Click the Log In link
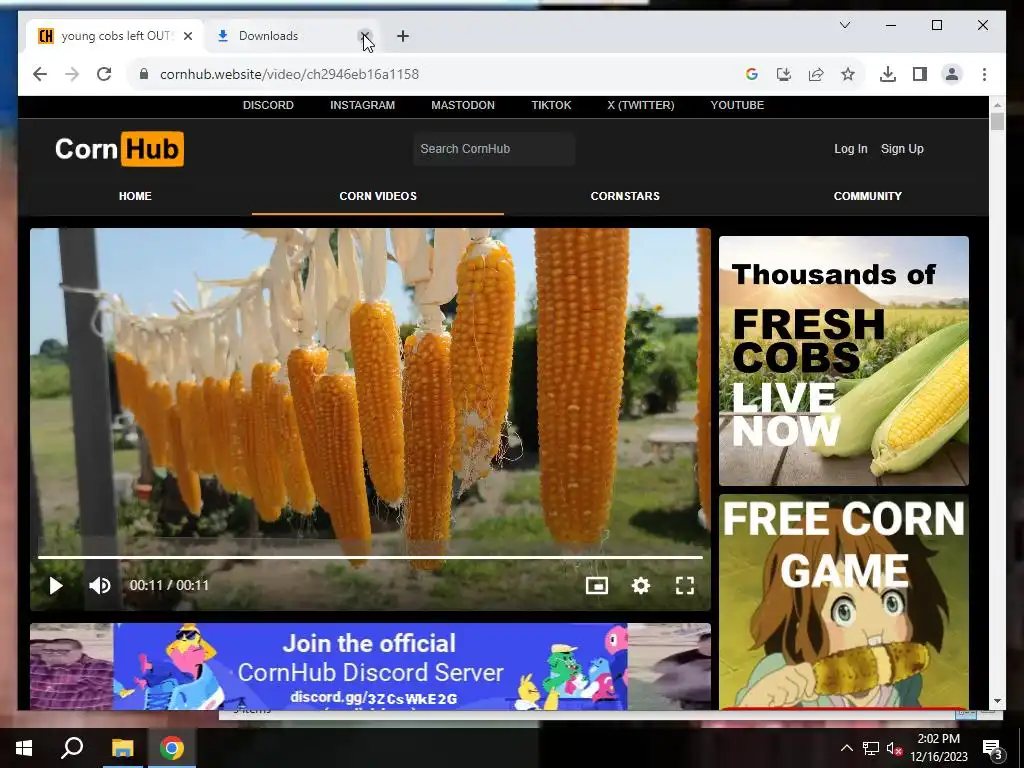Viewport: 1024px width, 768px height. coord(850,149)
